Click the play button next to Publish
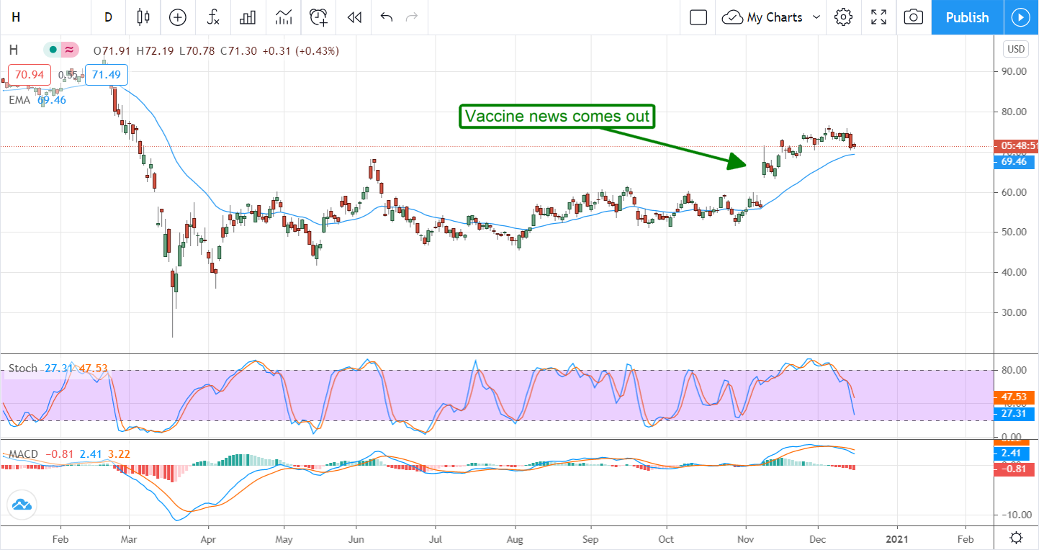Image resolution: width=1039 pixels, height=550 pixels. (1020, 17)
